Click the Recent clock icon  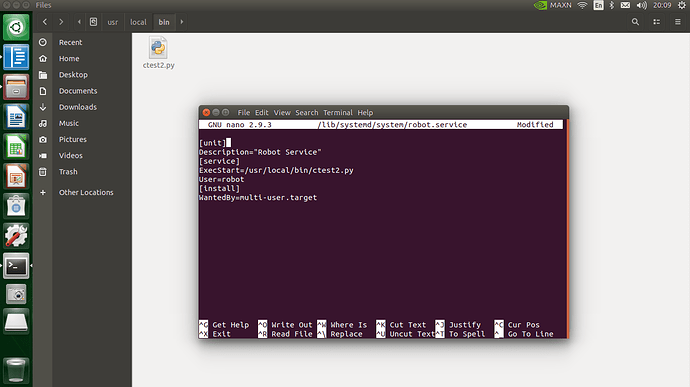pos(43,42)
